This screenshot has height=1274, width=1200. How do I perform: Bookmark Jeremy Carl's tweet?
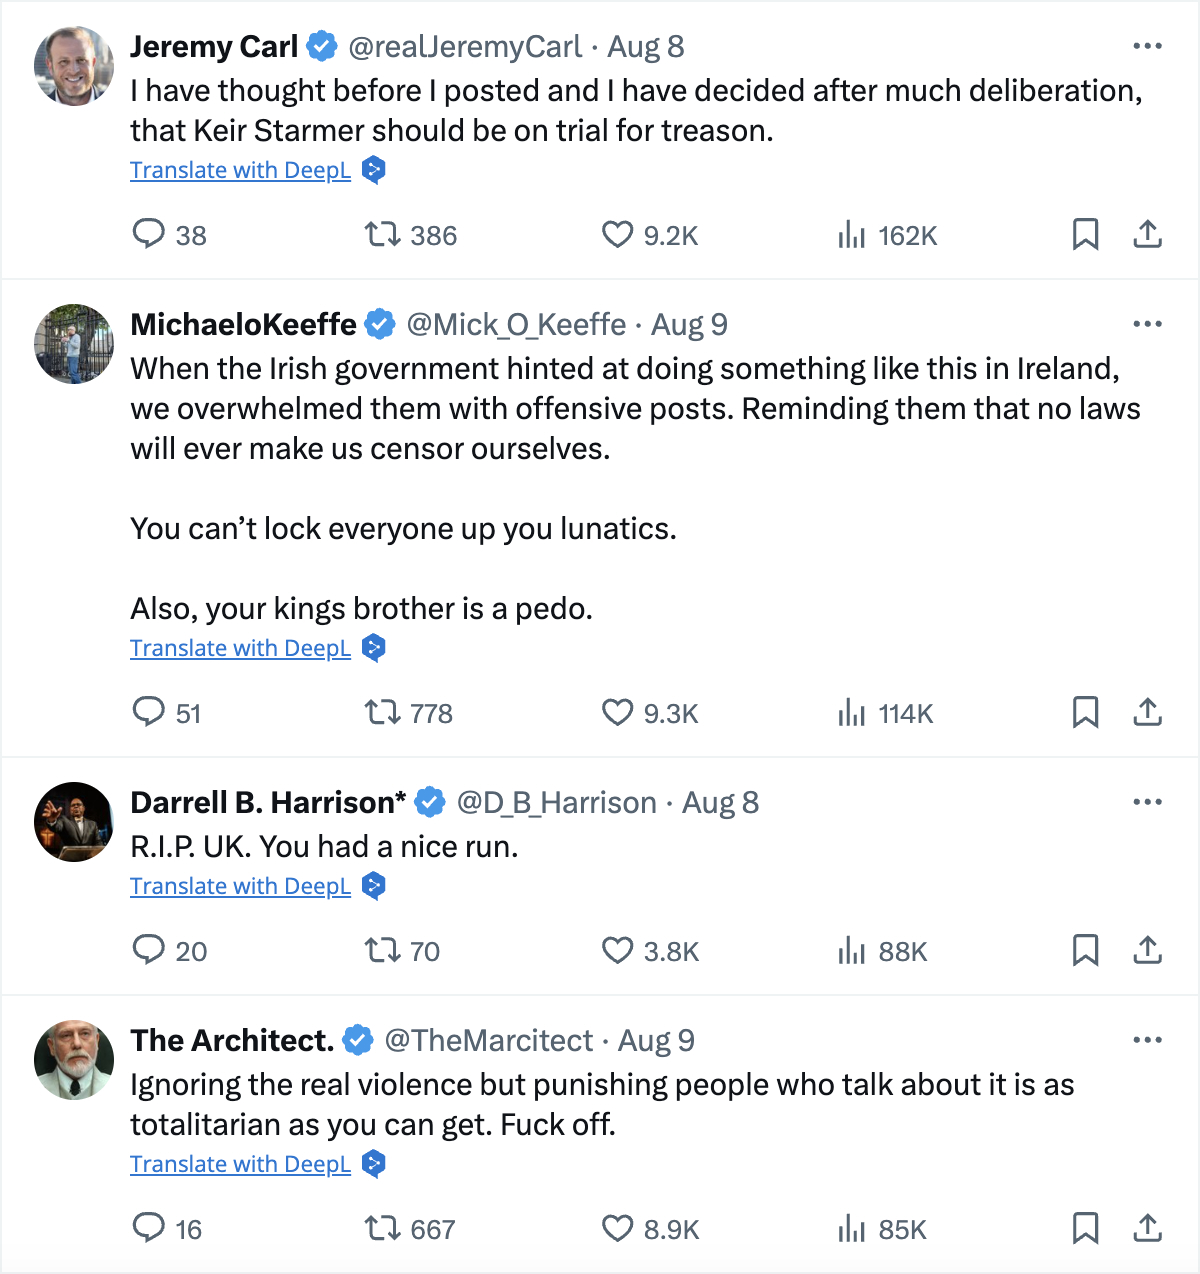click(x=1085, y=234)
